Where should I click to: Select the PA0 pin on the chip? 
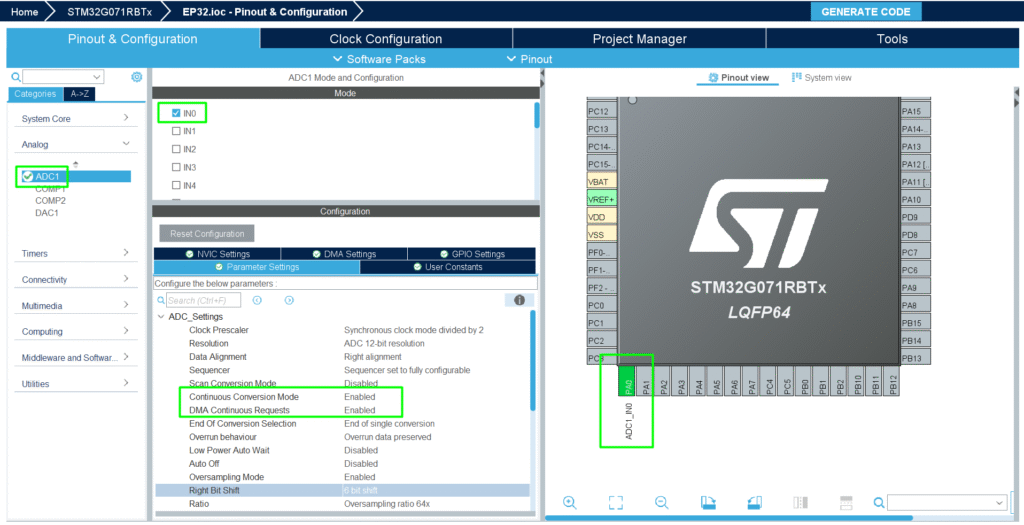pos(628,384)
